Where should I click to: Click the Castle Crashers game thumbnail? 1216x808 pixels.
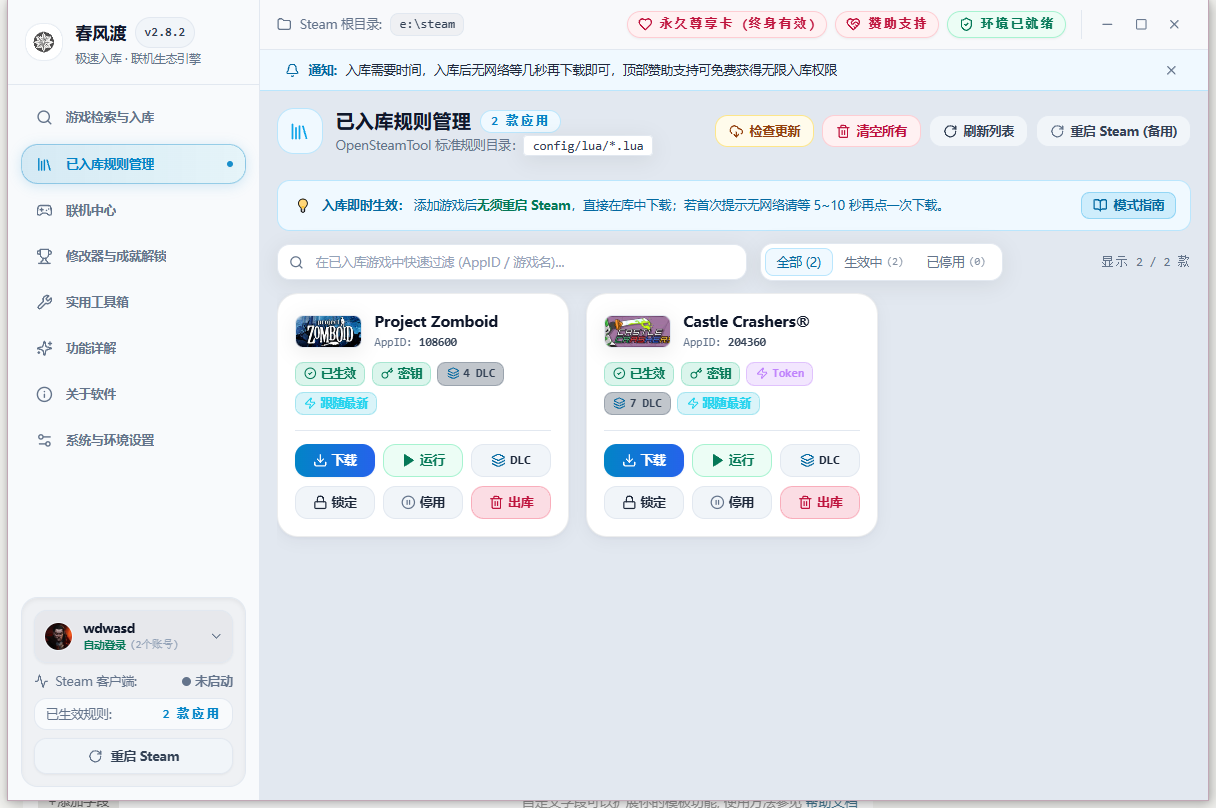(x=637, y=331)
